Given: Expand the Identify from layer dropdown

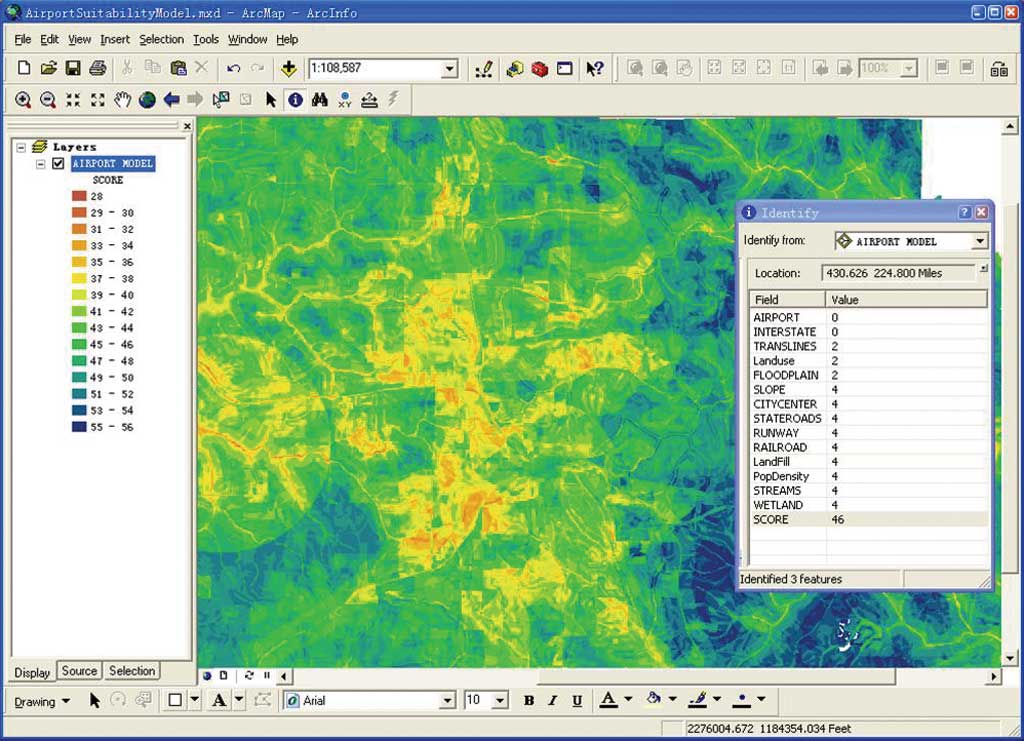Looking at the screenshot, I should 979,241.
